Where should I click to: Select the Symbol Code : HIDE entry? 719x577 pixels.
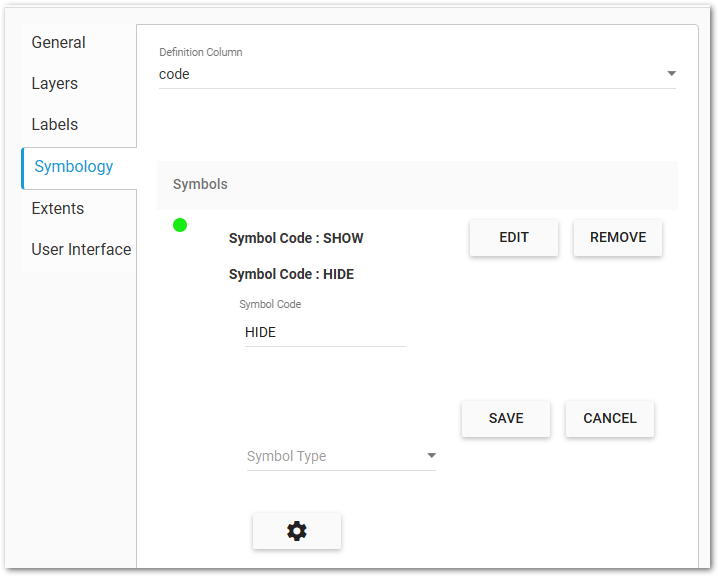(291, 274)
